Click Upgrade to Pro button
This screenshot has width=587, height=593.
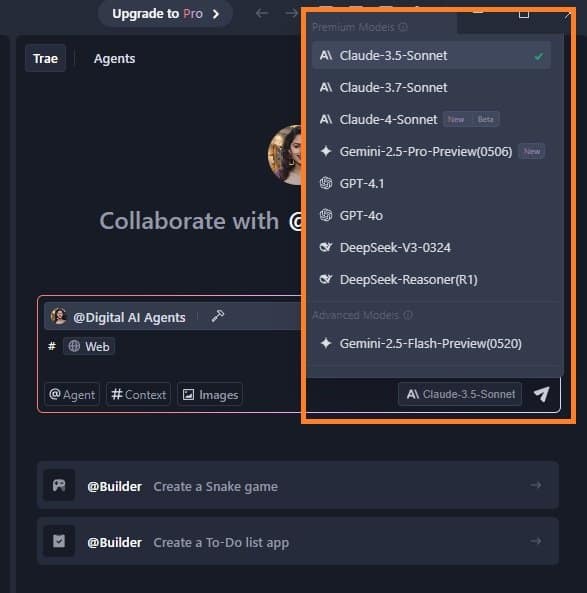point(165,14)
